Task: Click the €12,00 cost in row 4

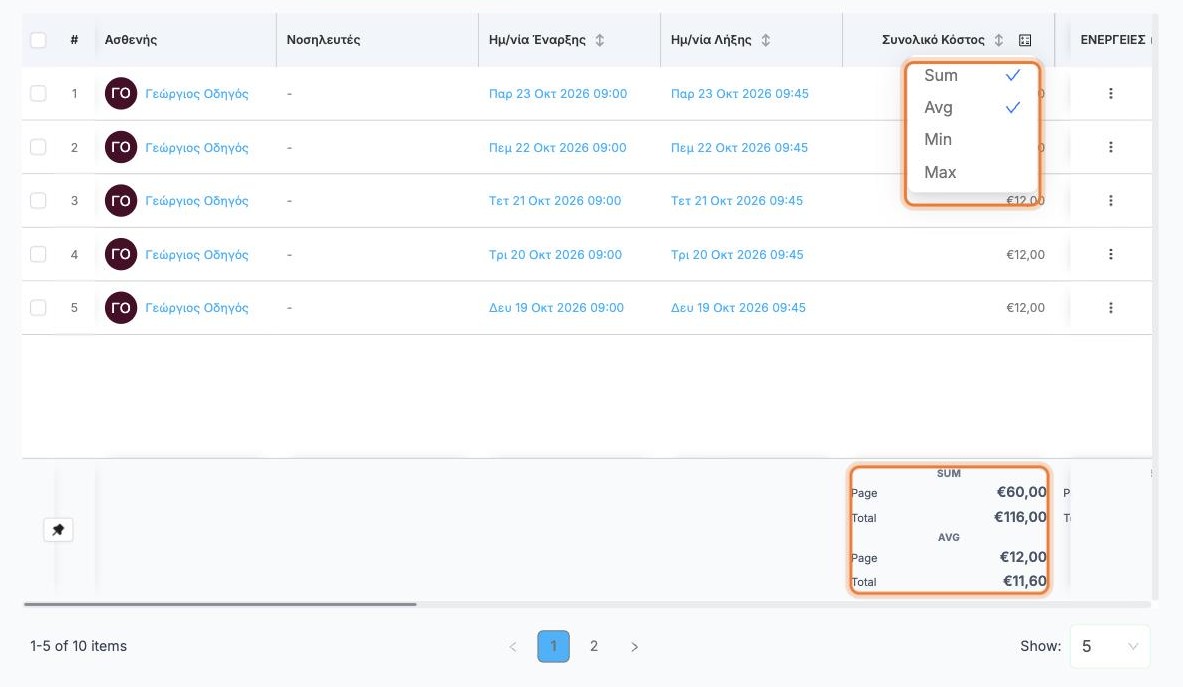Action: click(1025, 254)
